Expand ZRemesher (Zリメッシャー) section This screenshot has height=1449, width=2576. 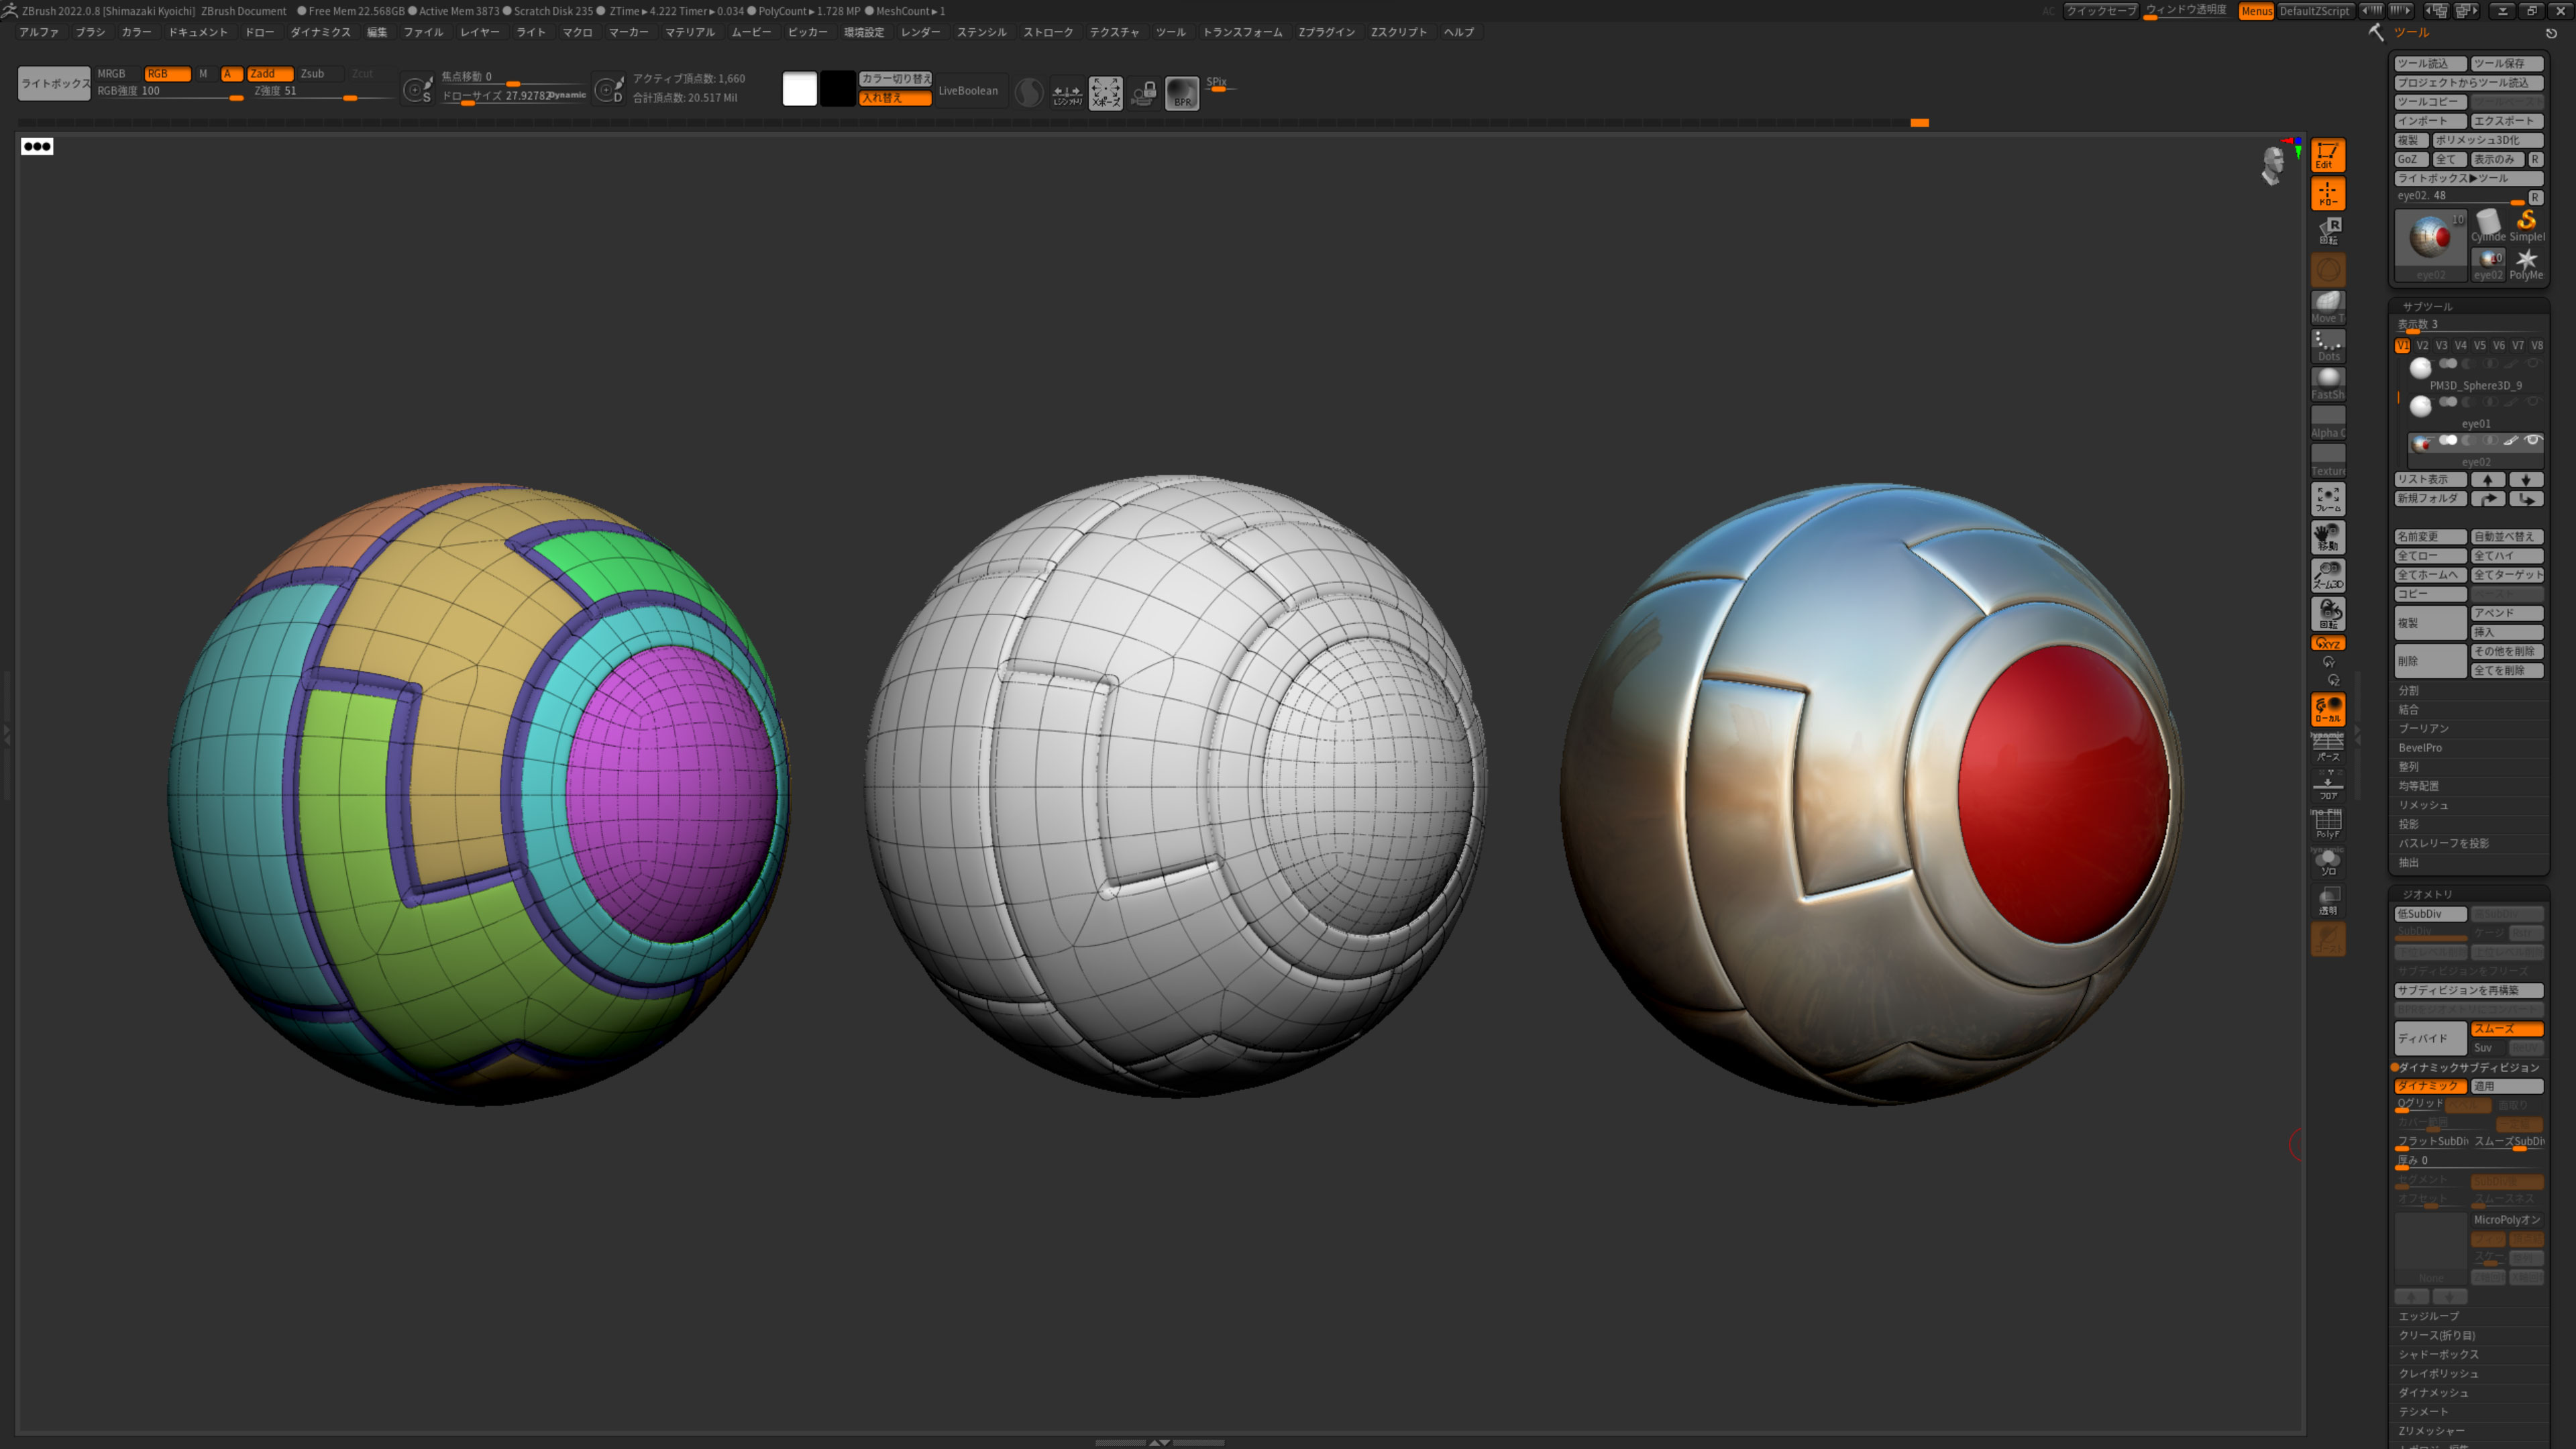[2431, 1431]
